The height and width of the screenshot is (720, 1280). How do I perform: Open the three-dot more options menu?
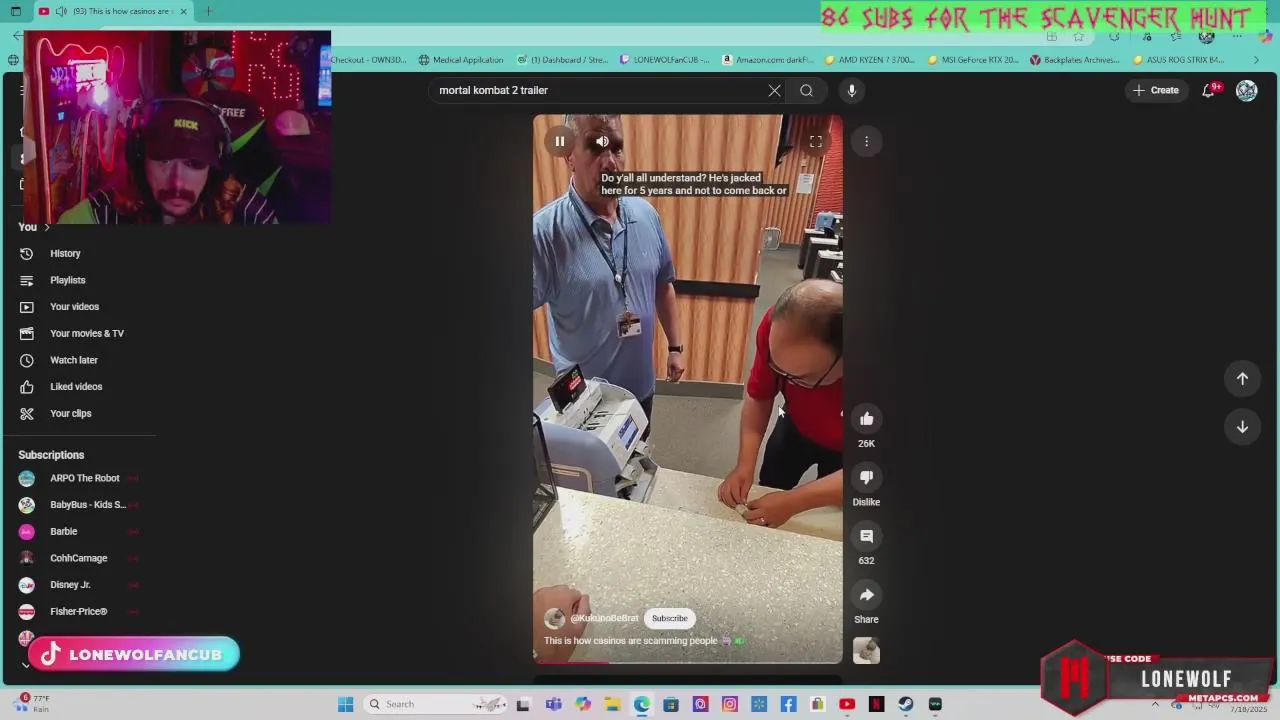867,142
